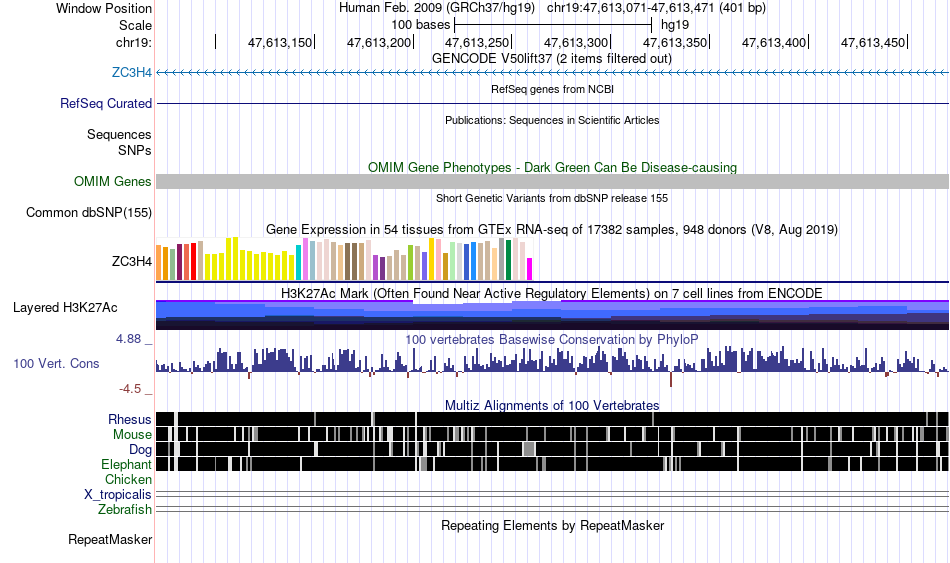950x563 pixels.
Task: Click the 100 bases scale bar
Action: (553, 25)
